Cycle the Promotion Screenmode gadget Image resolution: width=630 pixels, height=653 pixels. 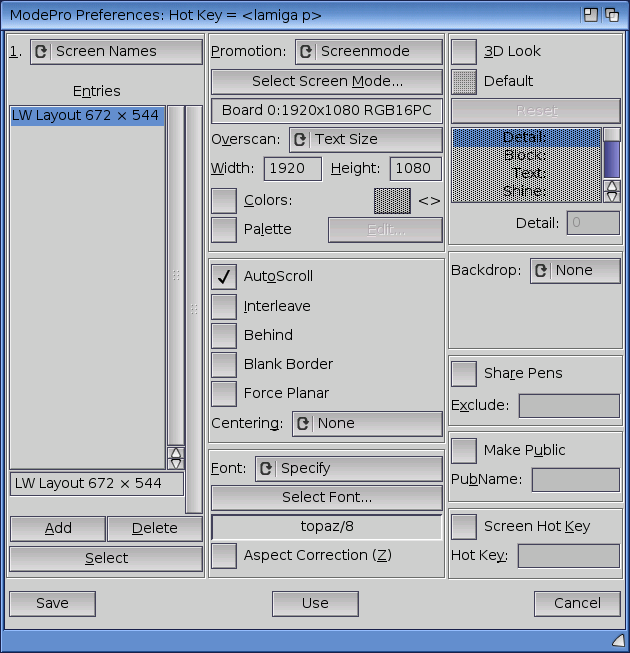click(x=369, y=52)
